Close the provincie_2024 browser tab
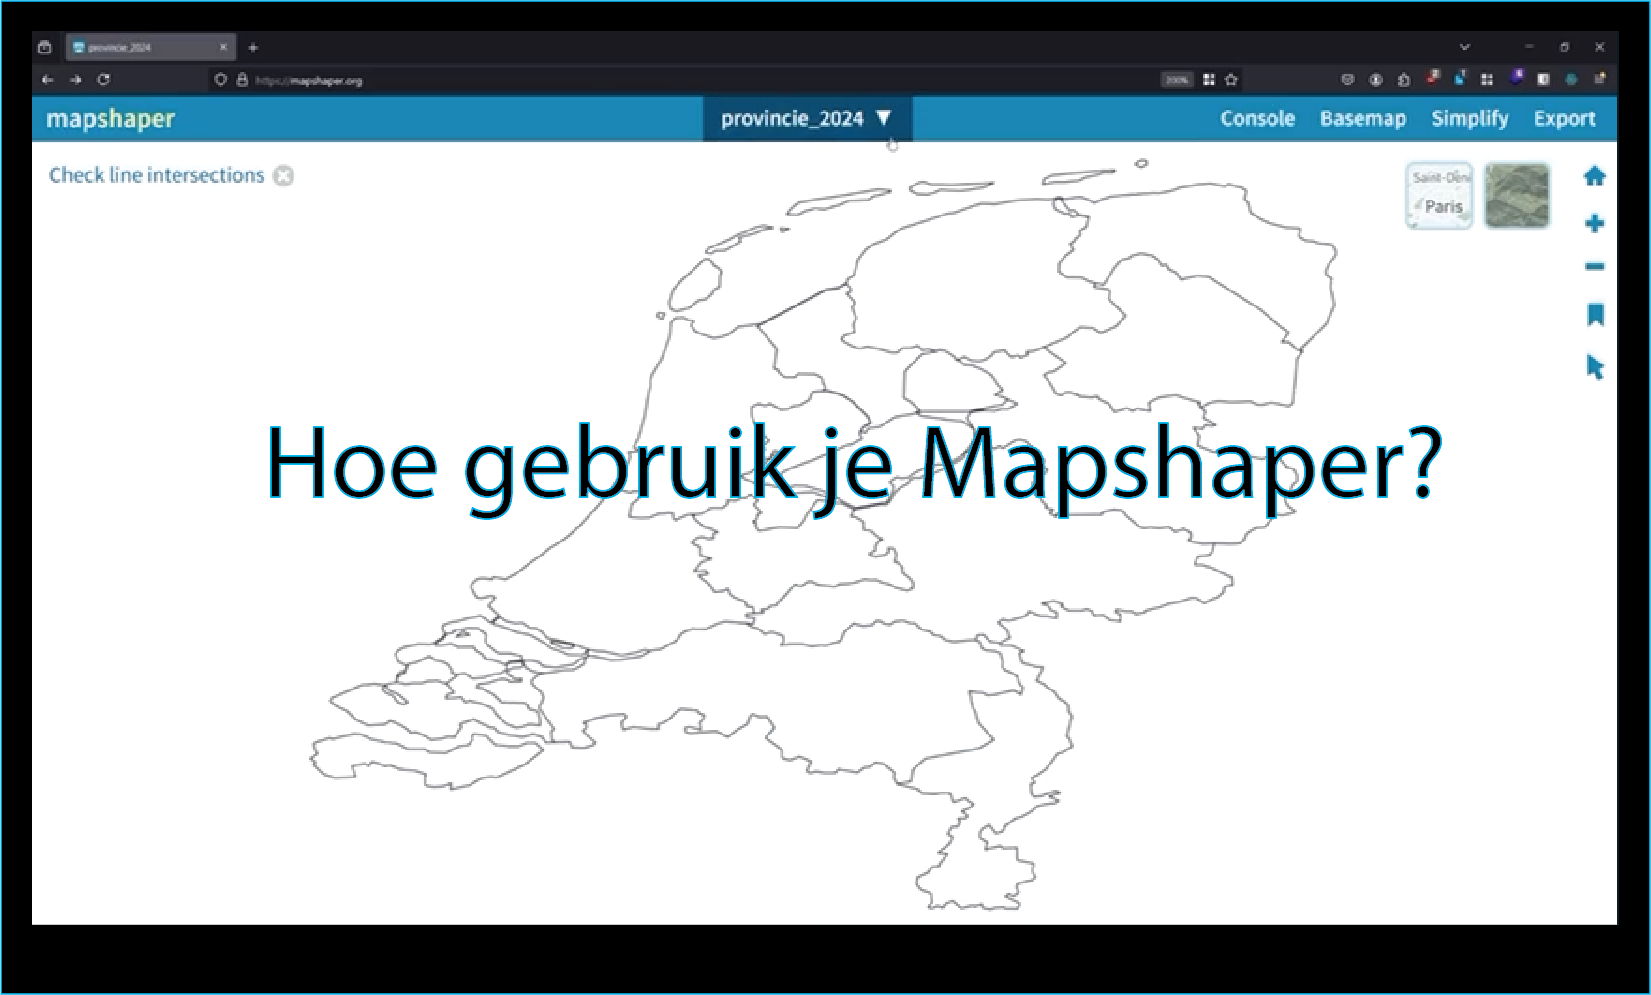The height and width of the screenshot is (995, 1651). pyautogui.click(x=224, y=47)
